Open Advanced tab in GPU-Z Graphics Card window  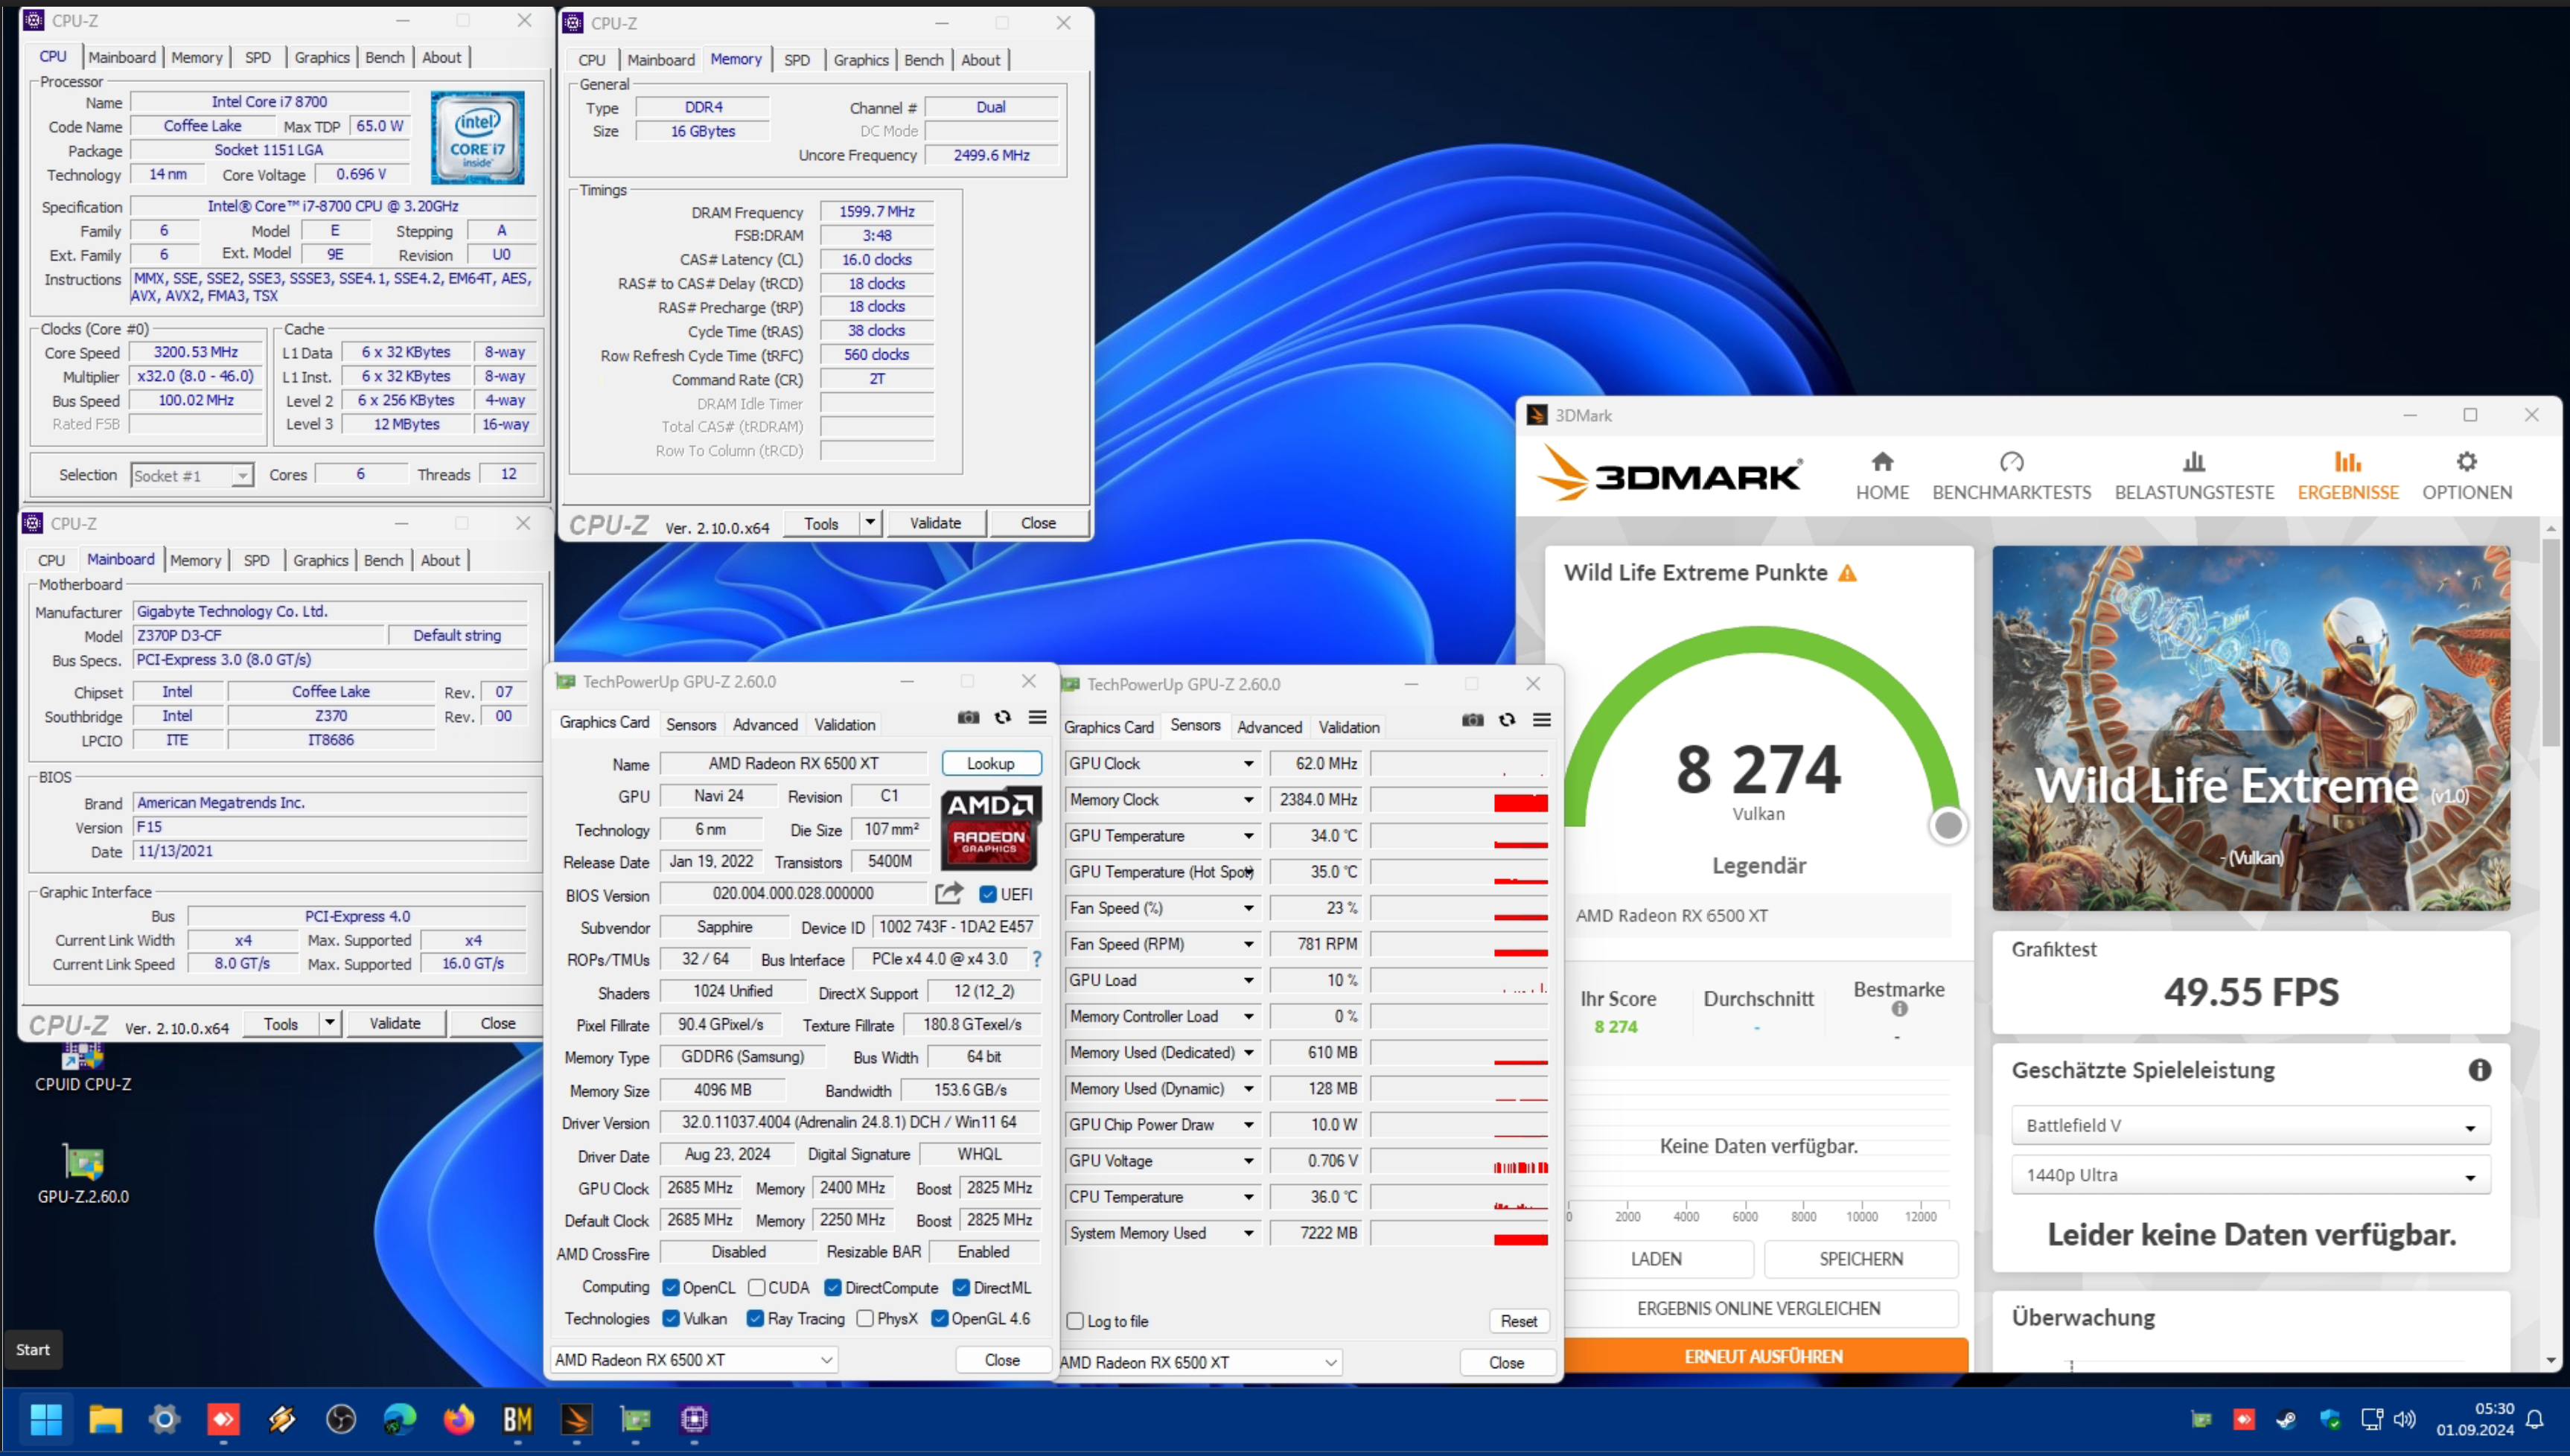(765, 725)
